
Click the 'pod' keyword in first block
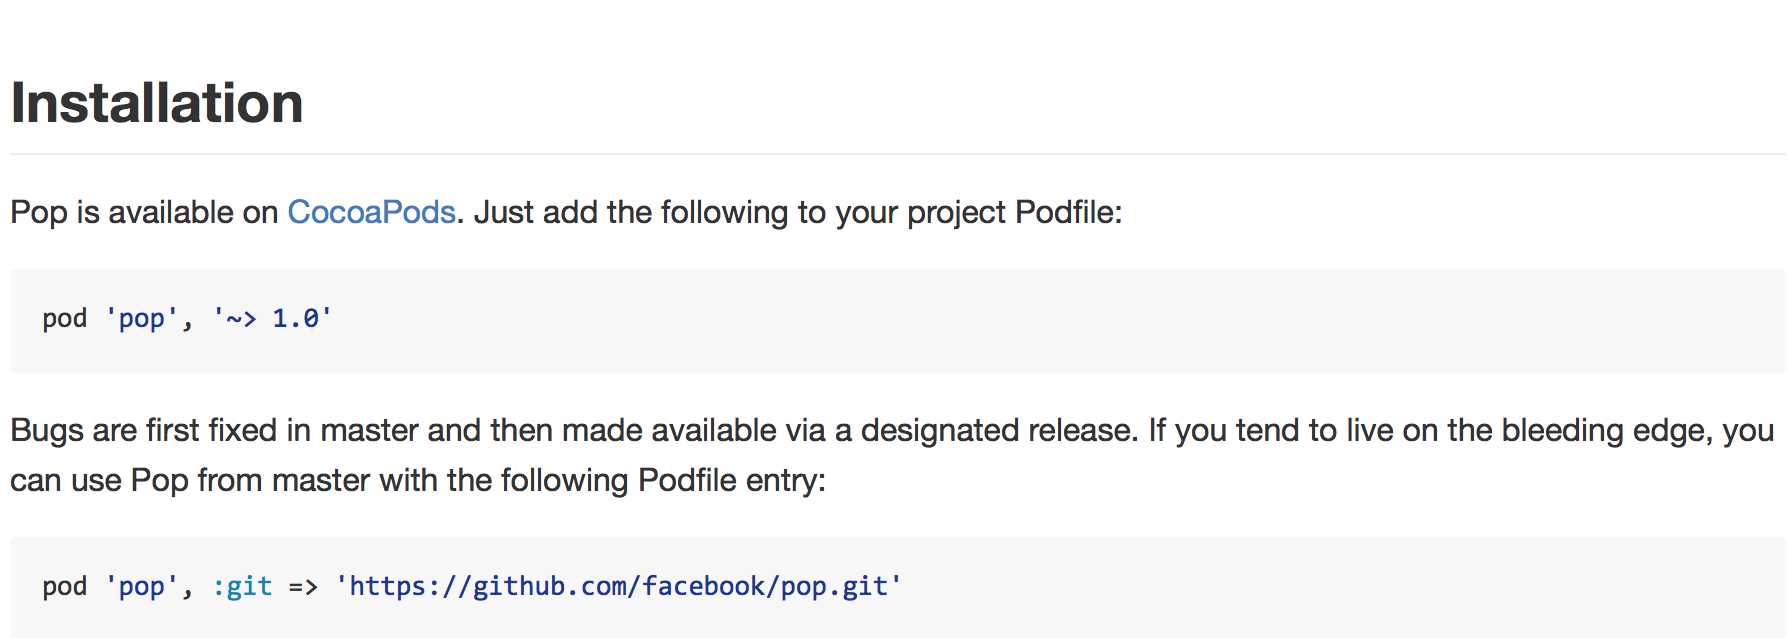65,319
